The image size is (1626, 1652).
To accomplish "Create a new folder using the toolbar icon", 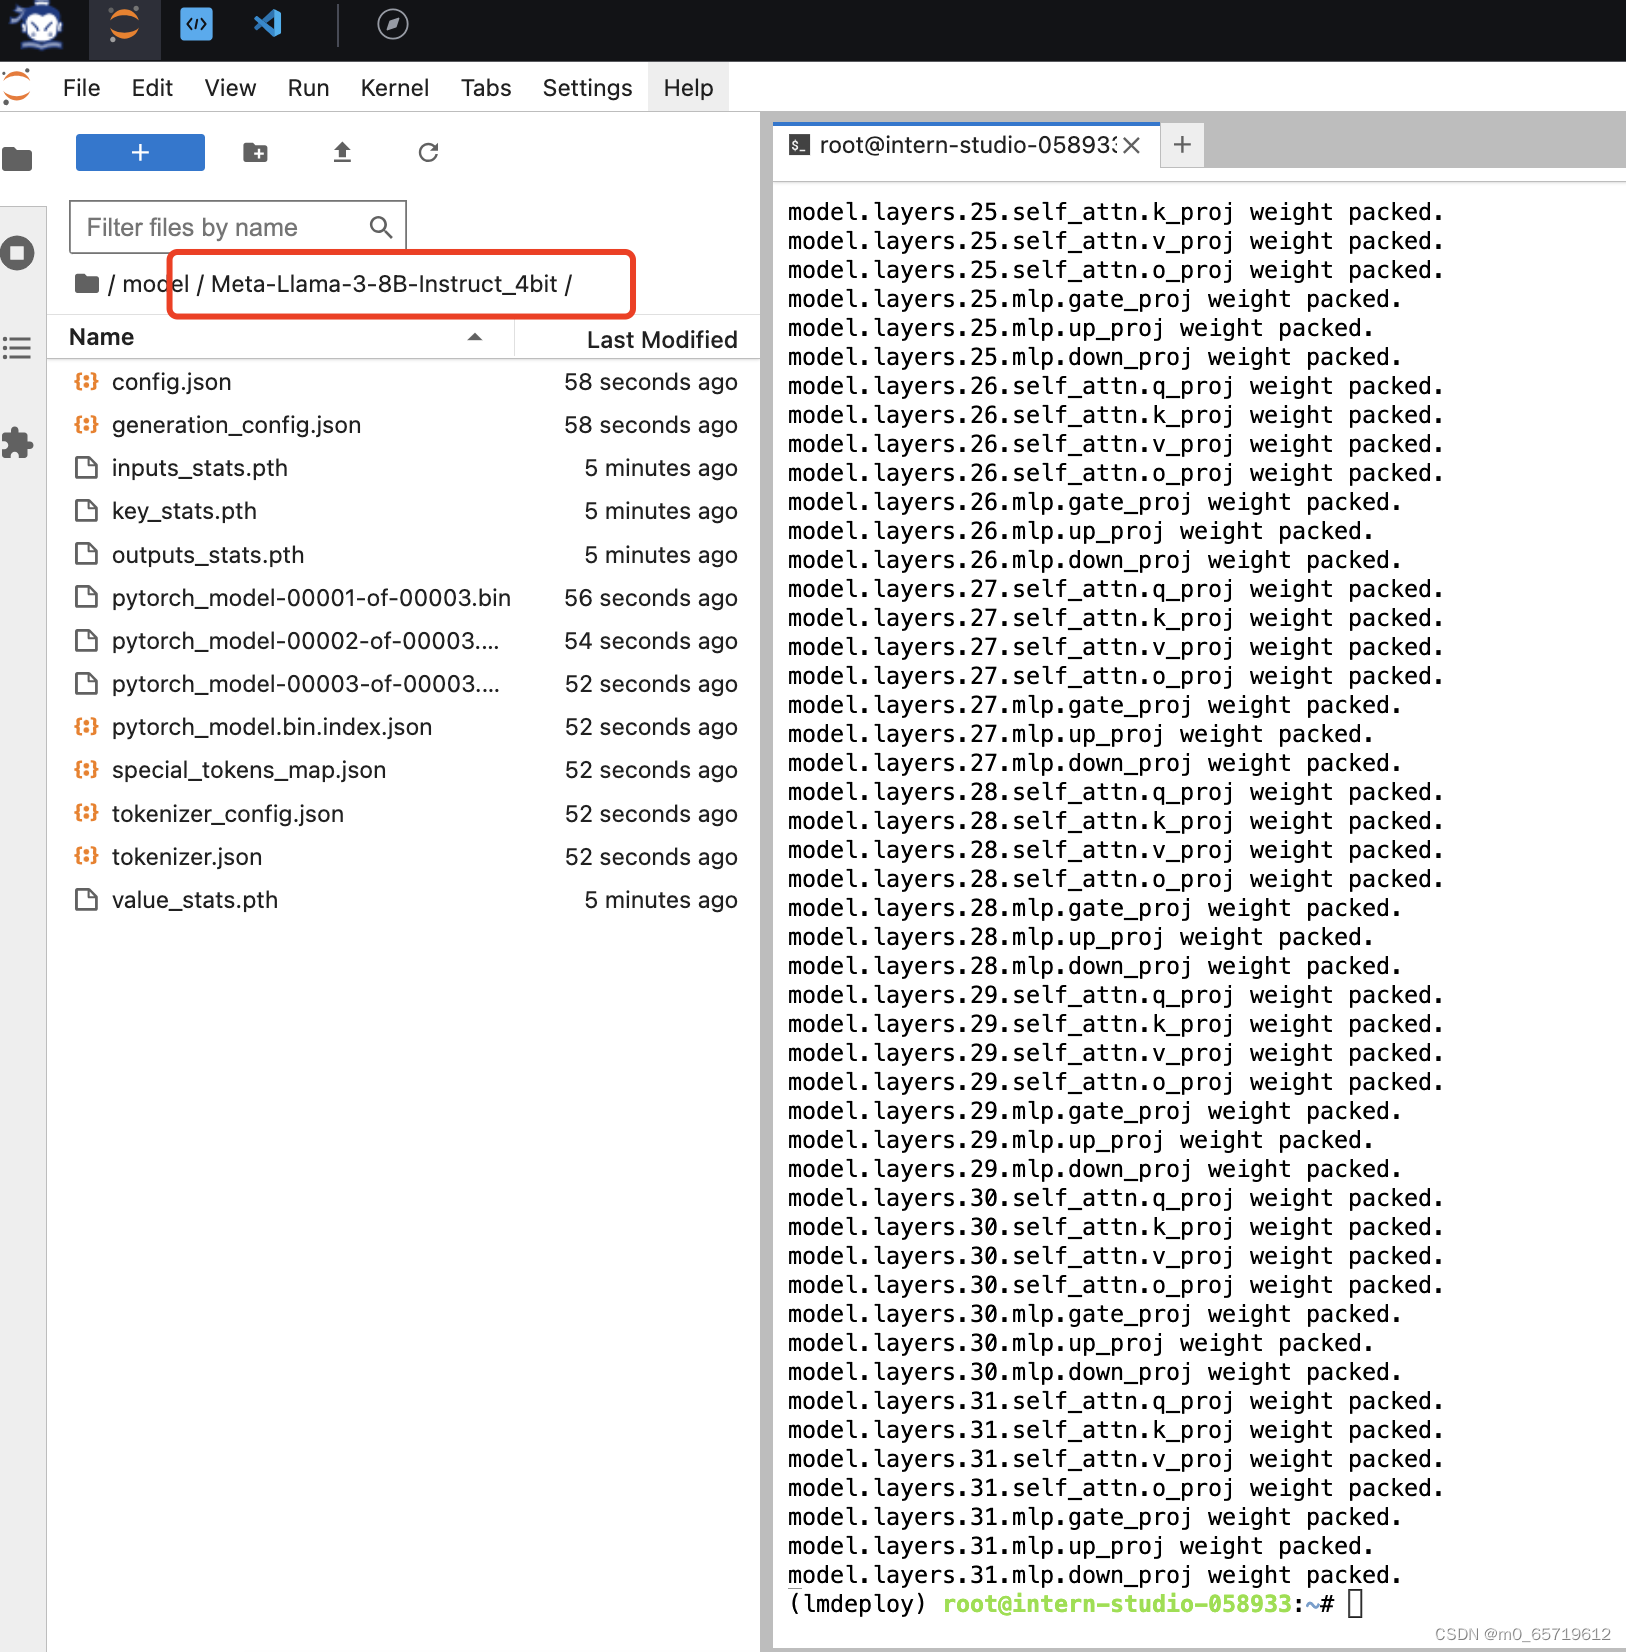I will click(x=255, y=152).
